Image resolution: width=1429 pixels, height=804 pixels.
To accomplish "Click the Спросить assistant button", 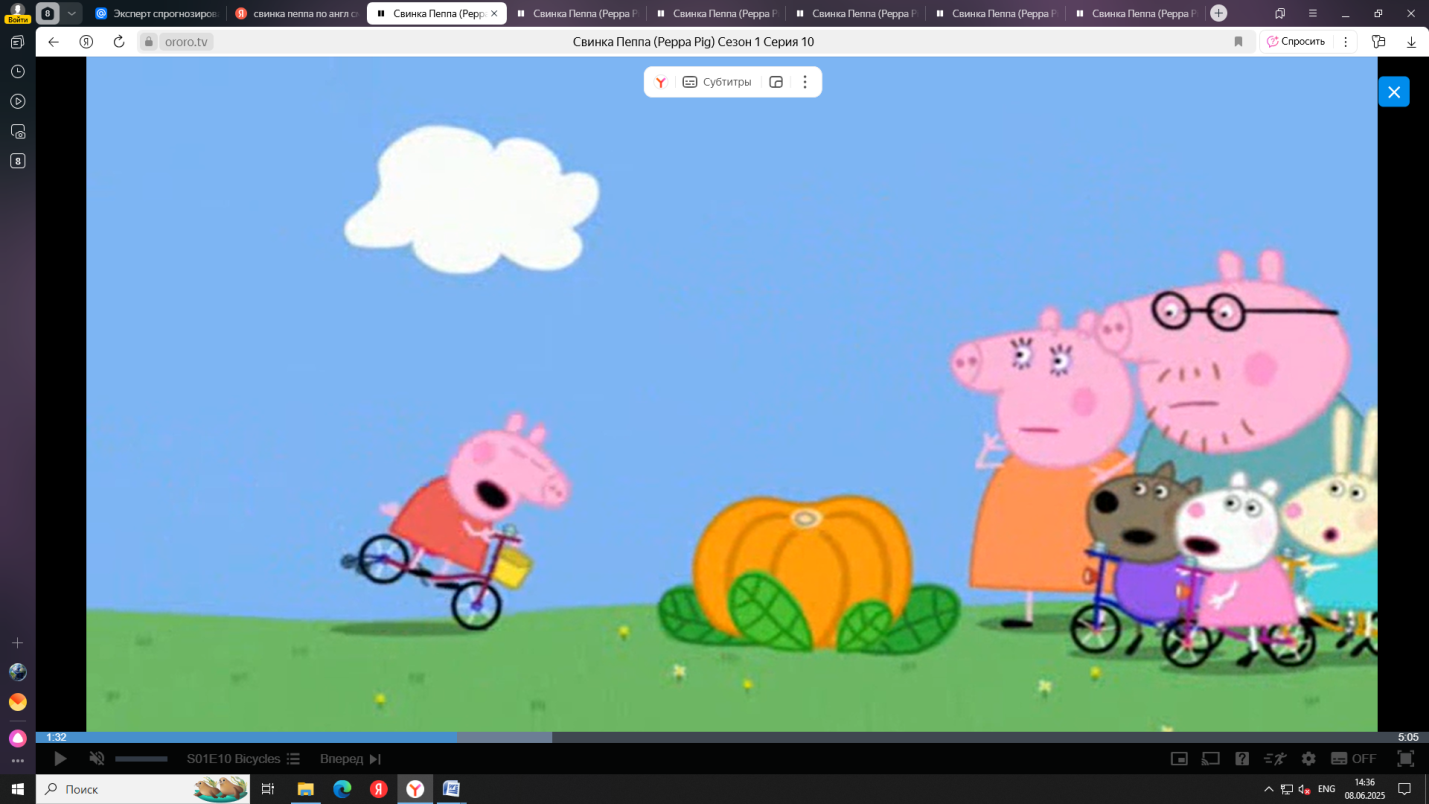I will (x=1296, y=42).
